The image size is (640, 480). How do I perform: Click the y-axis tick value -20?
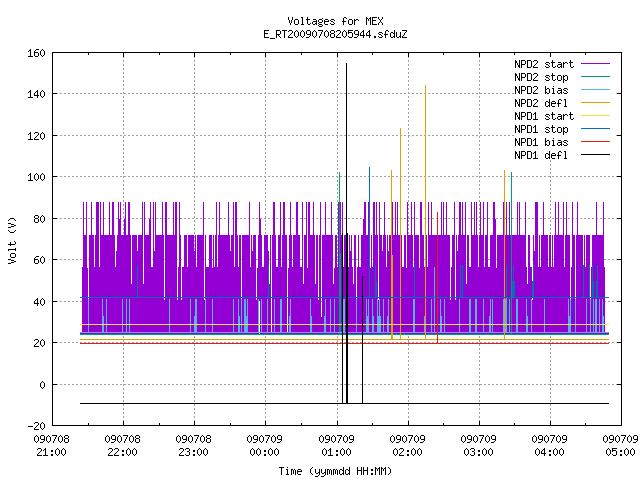point(36,426)
